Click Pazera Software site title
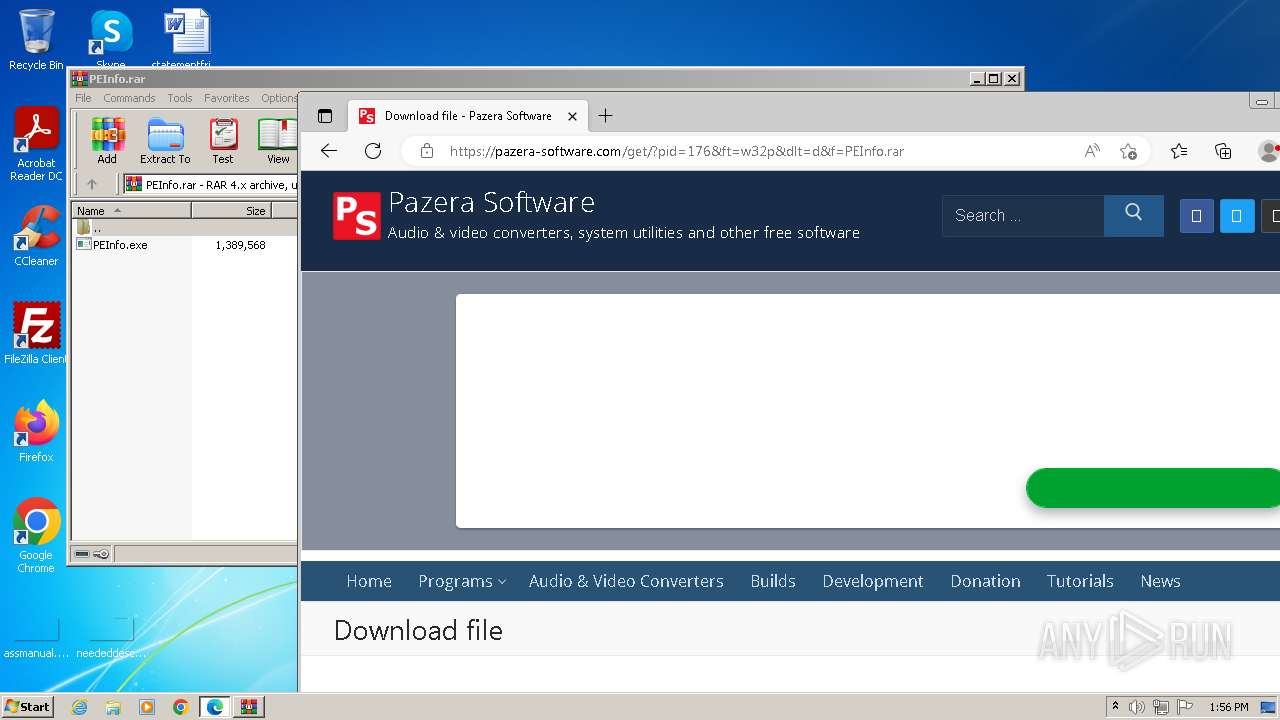 491,203
